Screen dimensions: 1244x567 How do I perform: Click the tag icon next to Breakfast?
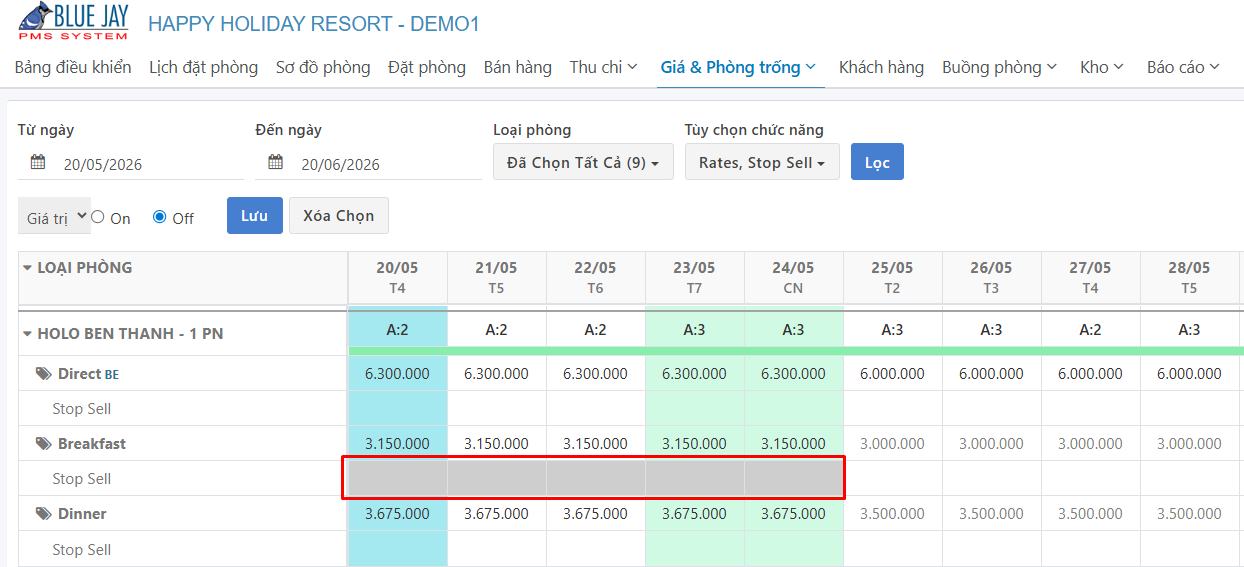pyautogui.click(x=43, y=444)
